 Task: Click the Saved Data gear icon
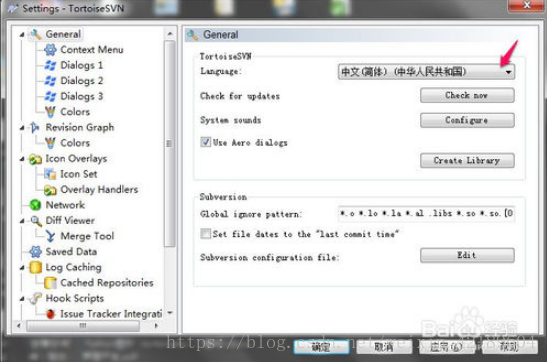coord(35,251)
